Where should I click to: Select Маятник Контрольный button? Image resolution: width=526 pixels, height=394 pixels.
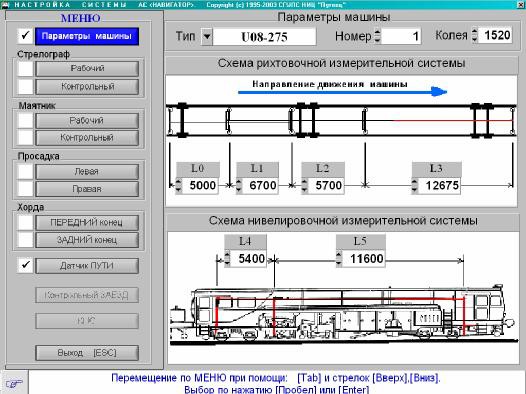pos(87,137)
